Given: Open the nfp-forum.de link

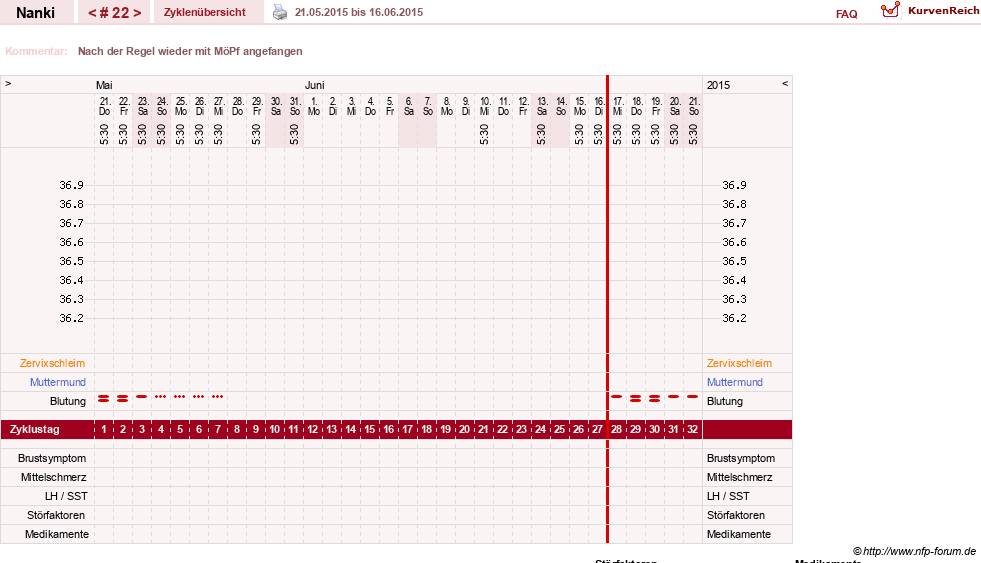Looking at the screenshot, I should pos(914,551).
